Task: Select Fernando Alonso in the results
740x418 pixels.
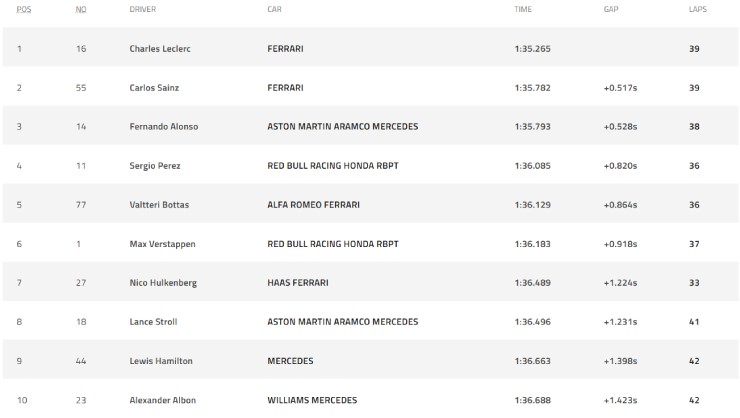Action: click(164, 126)
